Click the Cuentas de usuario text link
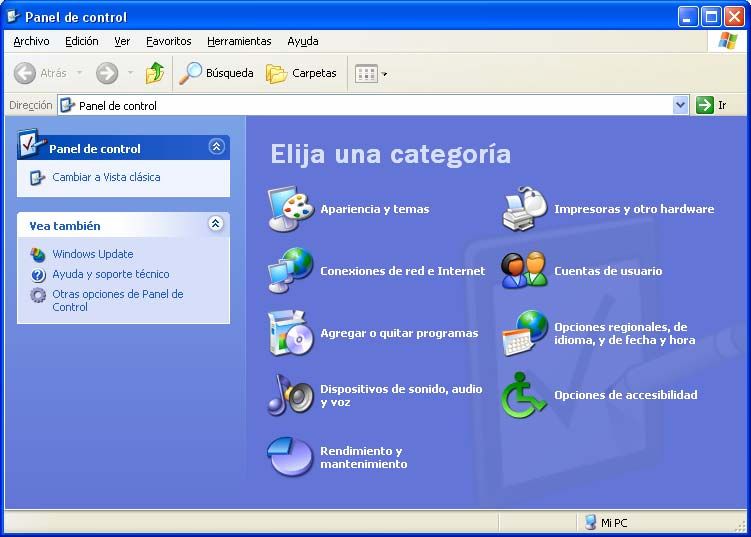 point(608,271)
